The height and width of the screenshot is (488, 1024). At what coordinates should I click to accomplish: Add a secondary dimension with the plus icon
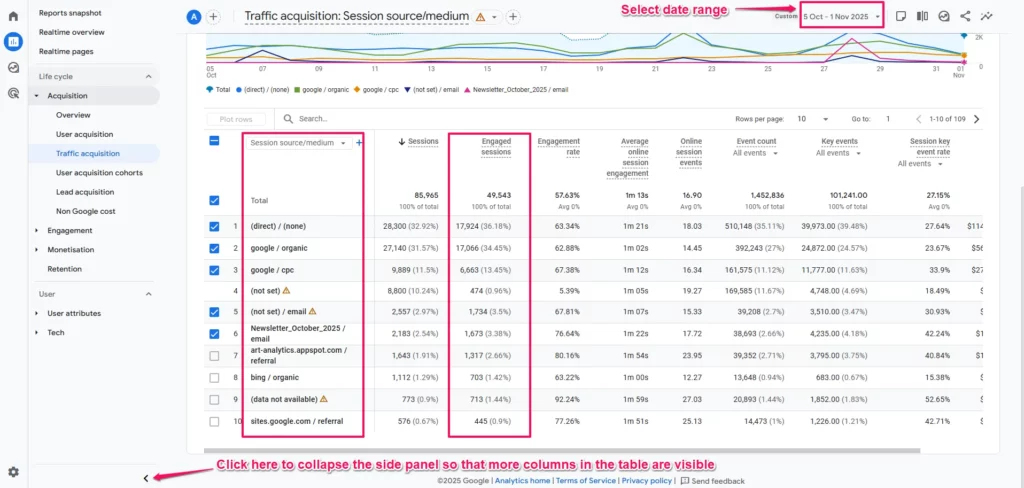359,143
